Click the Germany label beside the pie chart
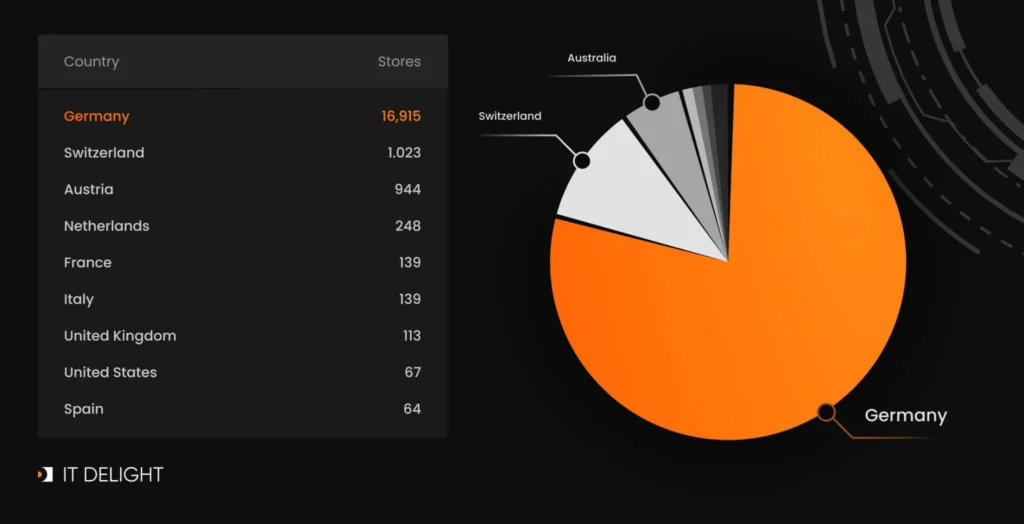The height and width of the screenshot is (524, 1024). (905, 415)
